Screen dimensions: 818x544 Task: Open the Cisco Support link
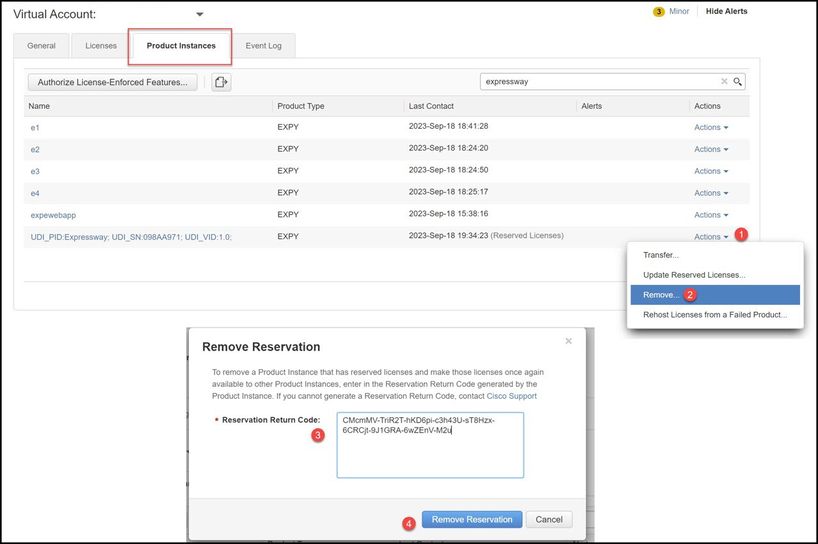(511, 396)
